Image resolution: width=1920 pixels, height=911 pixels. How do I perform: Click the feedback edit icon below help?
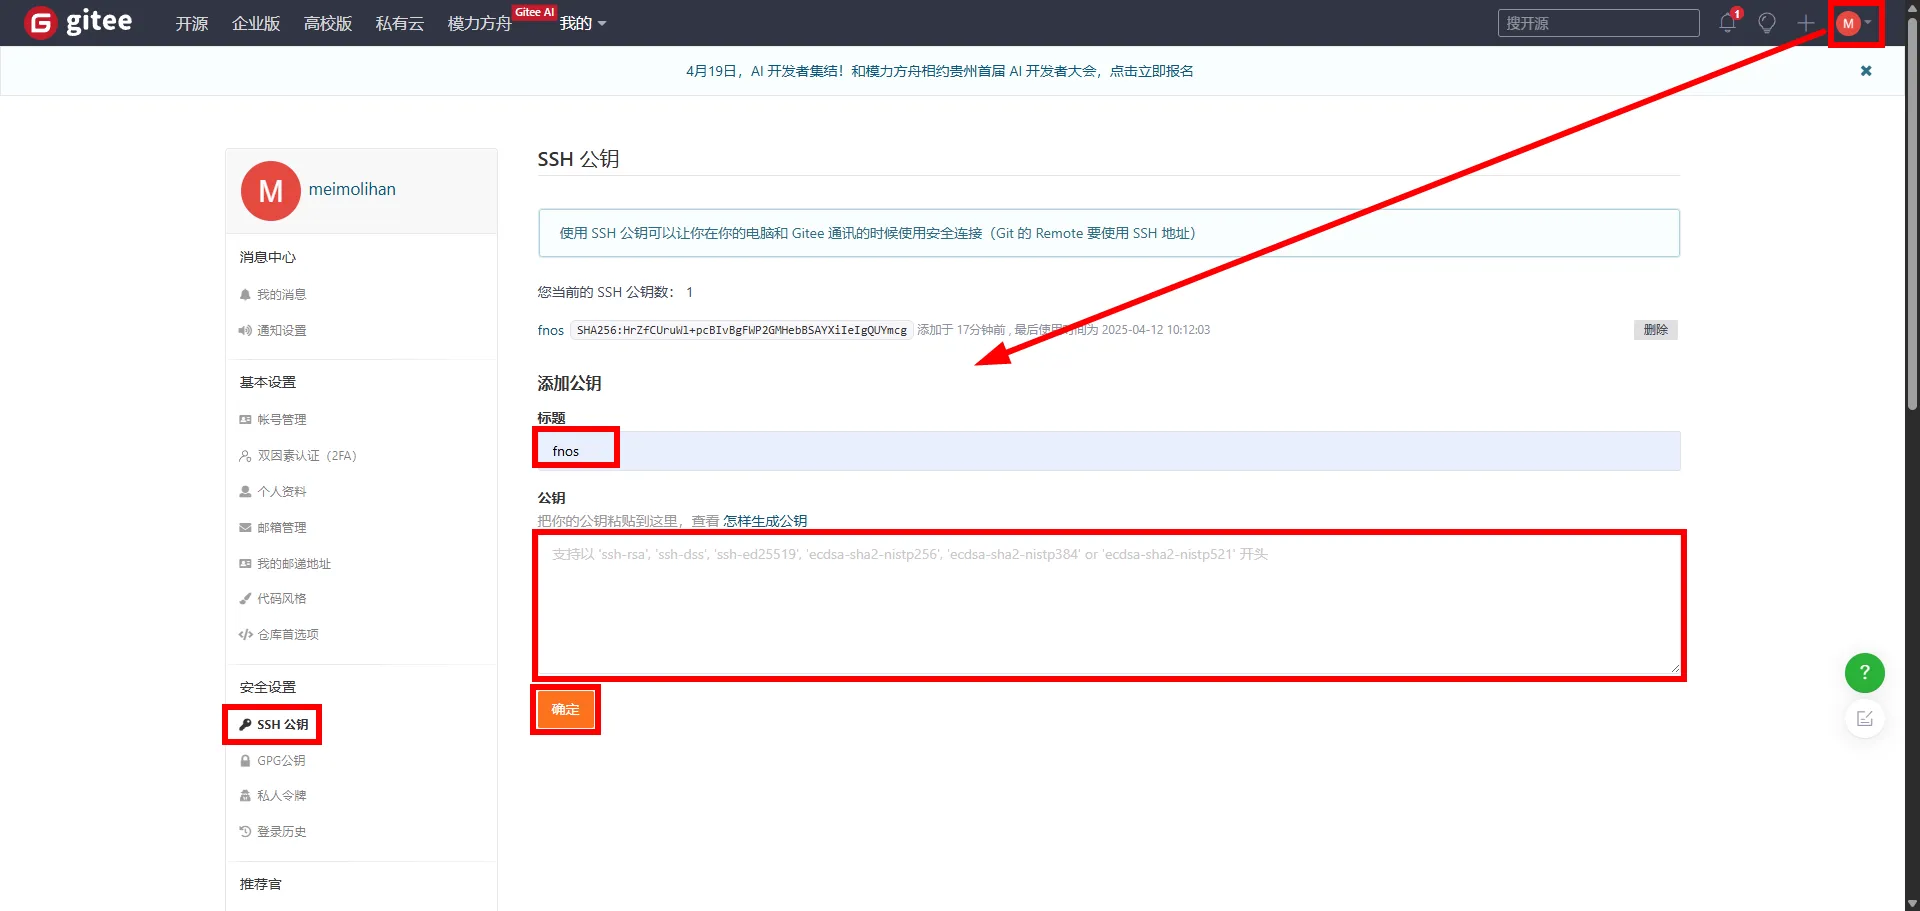tap(1864, 719)
